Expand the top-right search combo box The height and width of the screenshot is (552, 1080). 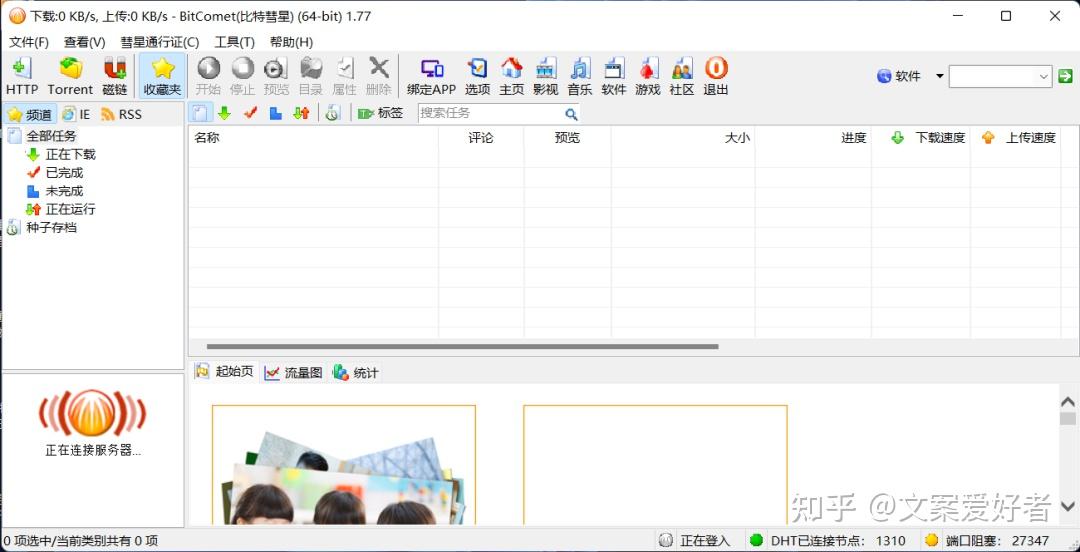click(x=1043, y=76)
